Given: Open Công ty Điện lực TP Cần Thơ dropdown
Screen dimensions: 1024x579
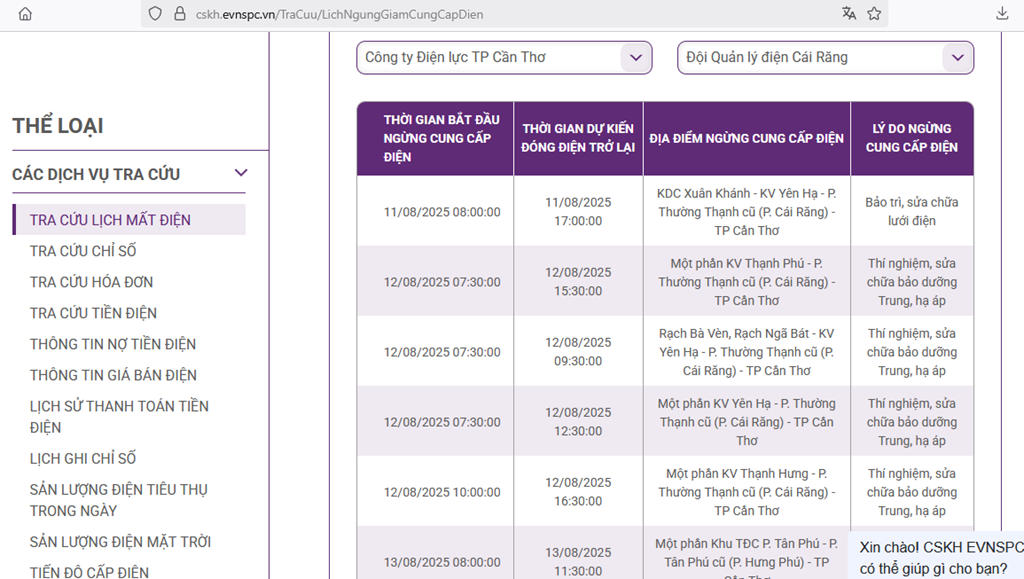Looking at the screenshot, I should coord(504,58).
